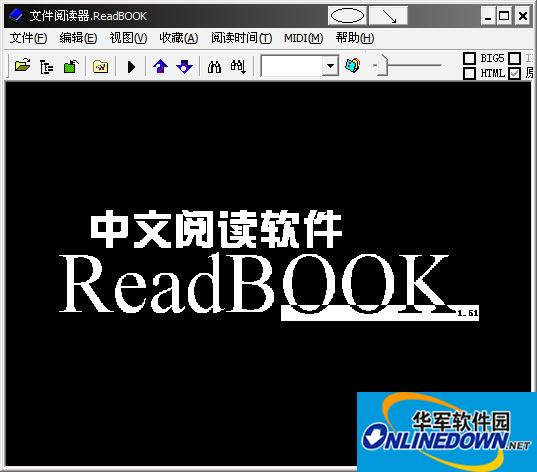Screen dimensions: 537x472
Task: Enable the BIG5 checkbox
Action: (470, 58)
